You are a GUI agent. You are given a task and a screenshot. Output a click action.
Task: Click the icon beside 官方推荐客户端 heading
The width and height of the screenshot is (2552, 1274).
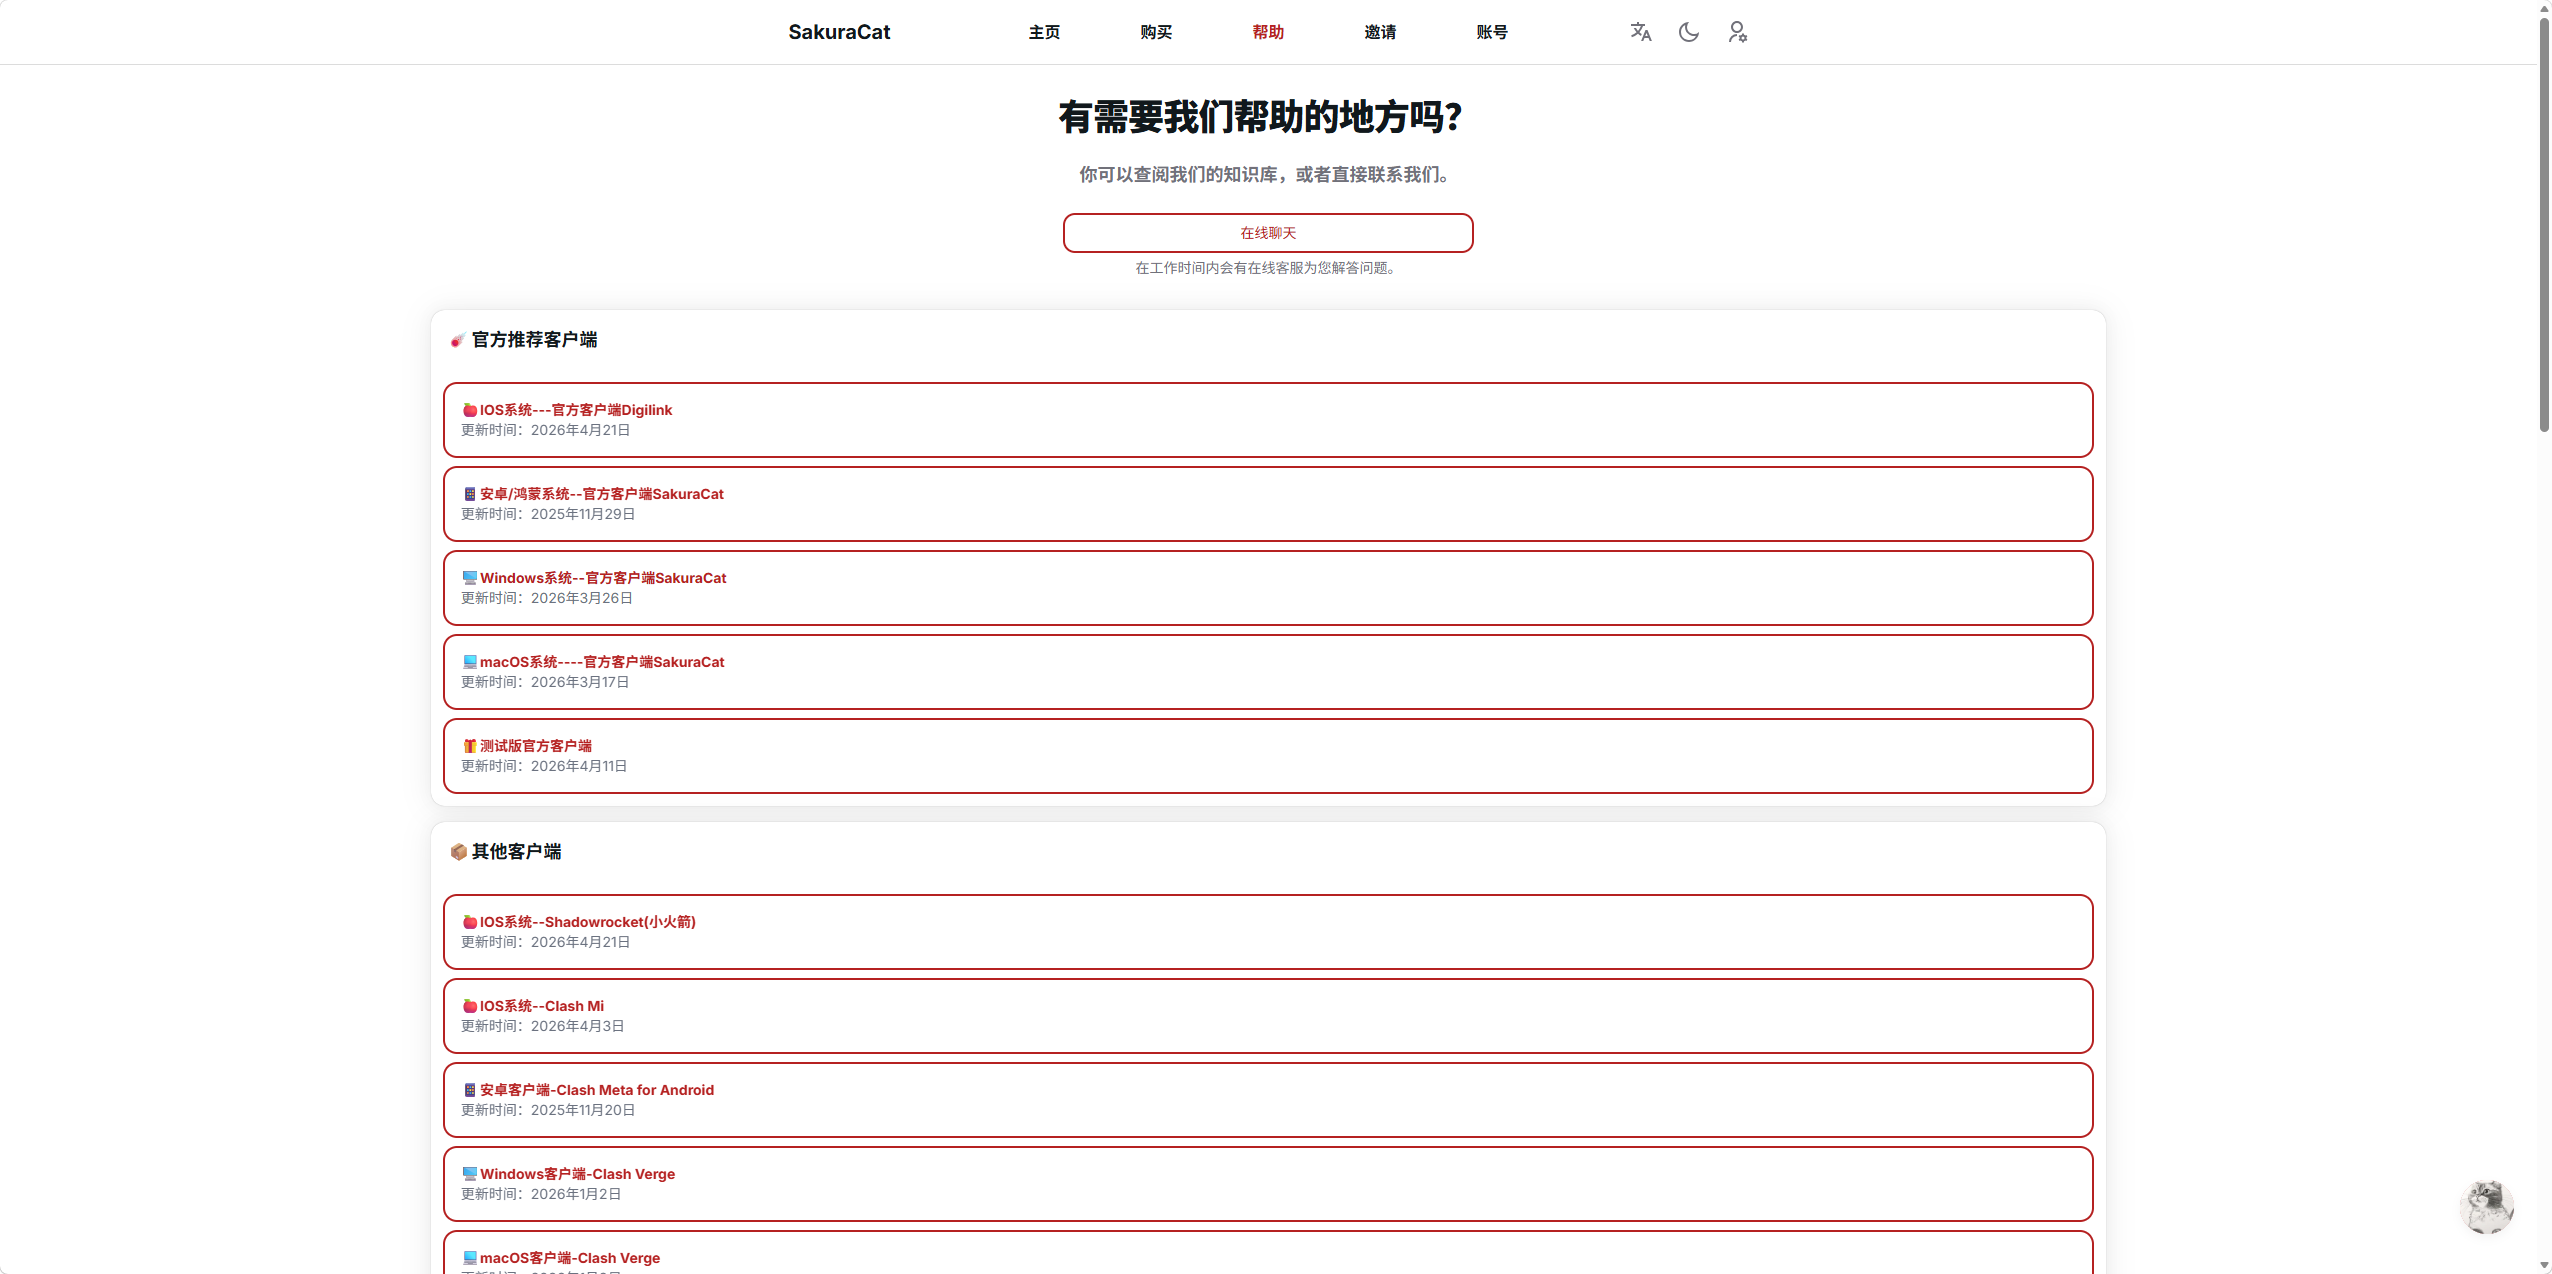[458, 340]
